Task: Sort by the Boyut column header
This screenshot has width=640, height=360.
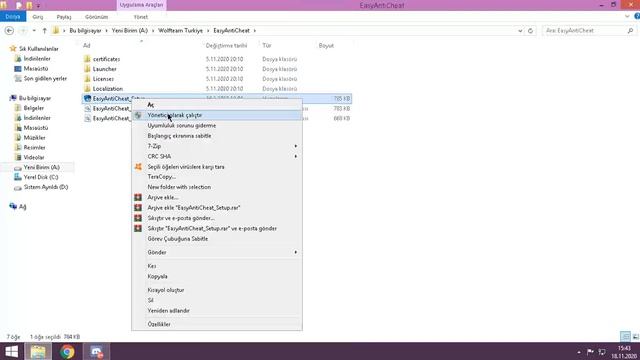Action: (x=326, y=46)
